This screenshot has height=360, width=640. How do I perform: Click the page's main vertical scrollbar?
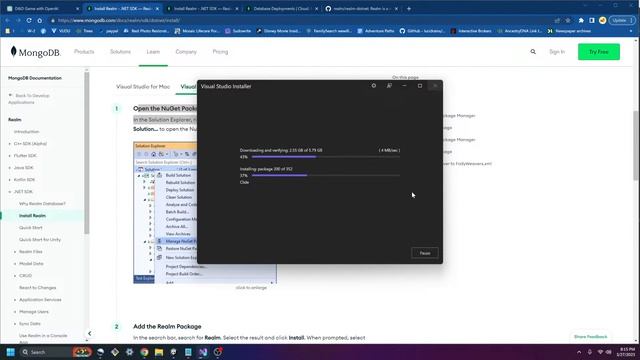(x=636, y=145)
